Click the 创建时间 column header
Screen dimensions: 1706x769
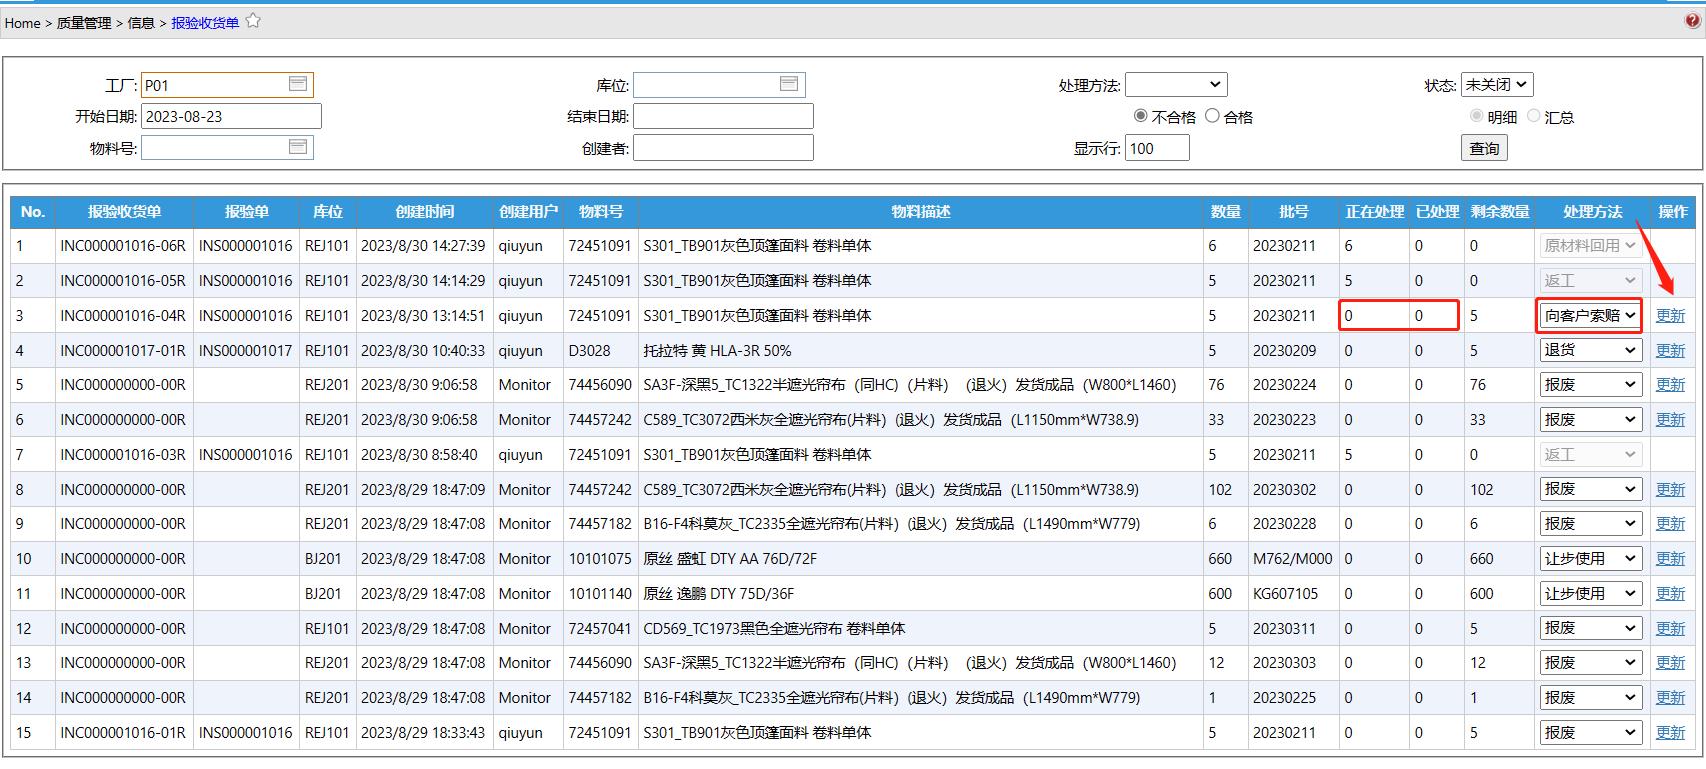click(424, 212)
